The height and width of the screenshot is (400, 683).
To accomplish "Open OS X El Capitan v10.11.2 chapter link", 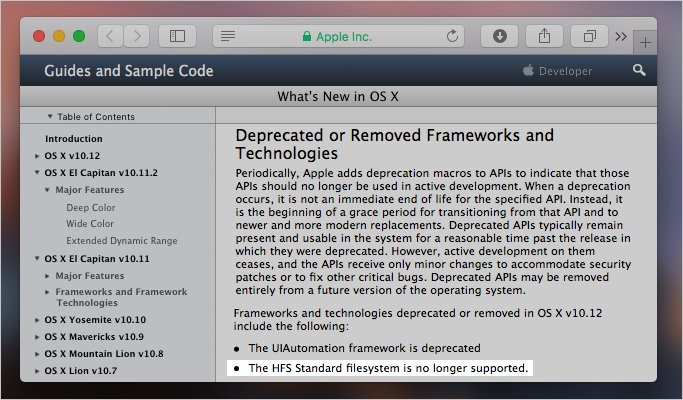I will [x=101, y=173].
